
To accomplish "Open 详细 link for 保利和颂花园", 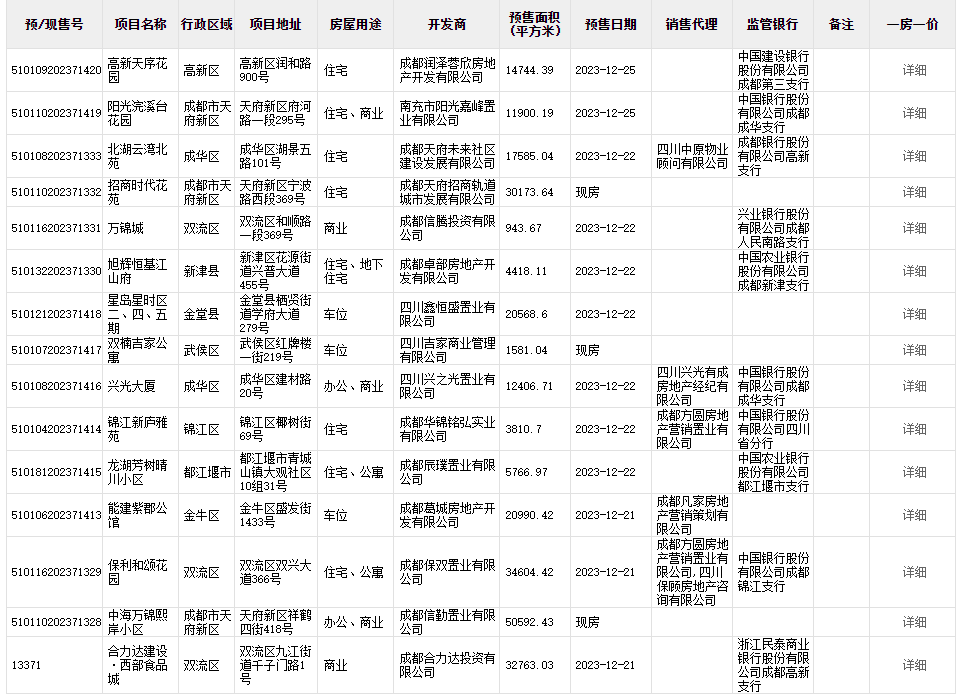I will pyautogui.click(x=914, y=572).
